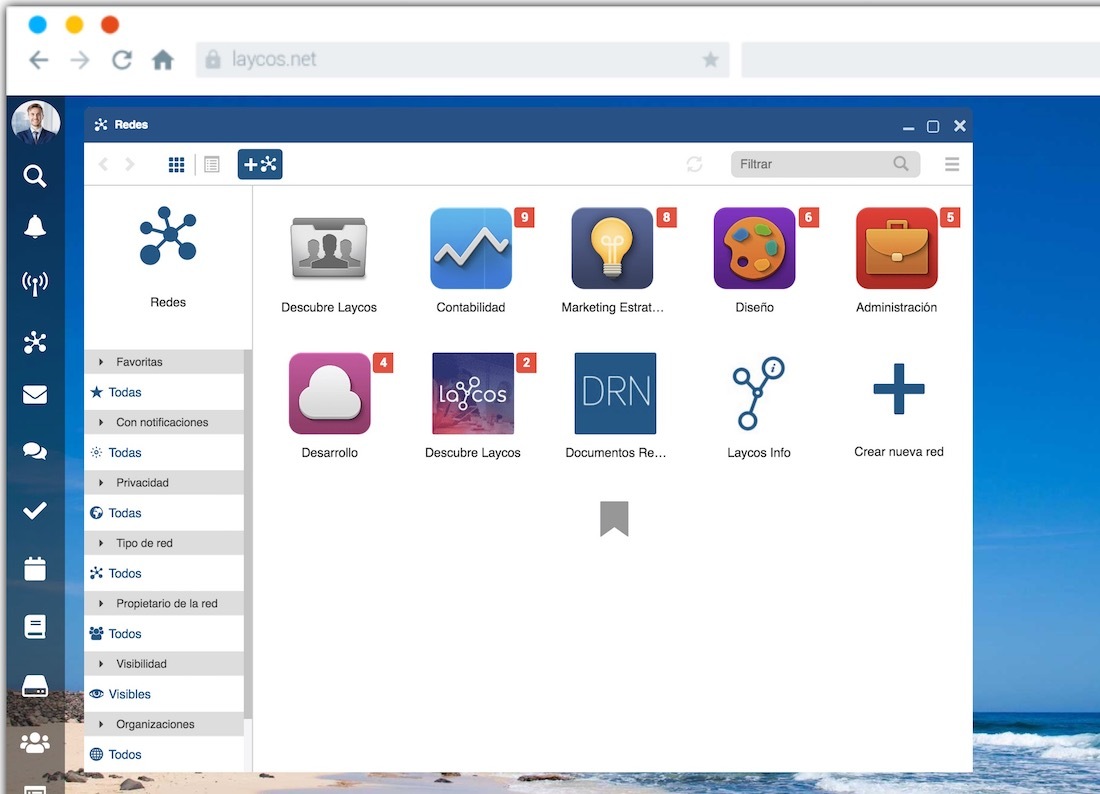Open the calendar icon in sidebar

click(x=35, y=569)
